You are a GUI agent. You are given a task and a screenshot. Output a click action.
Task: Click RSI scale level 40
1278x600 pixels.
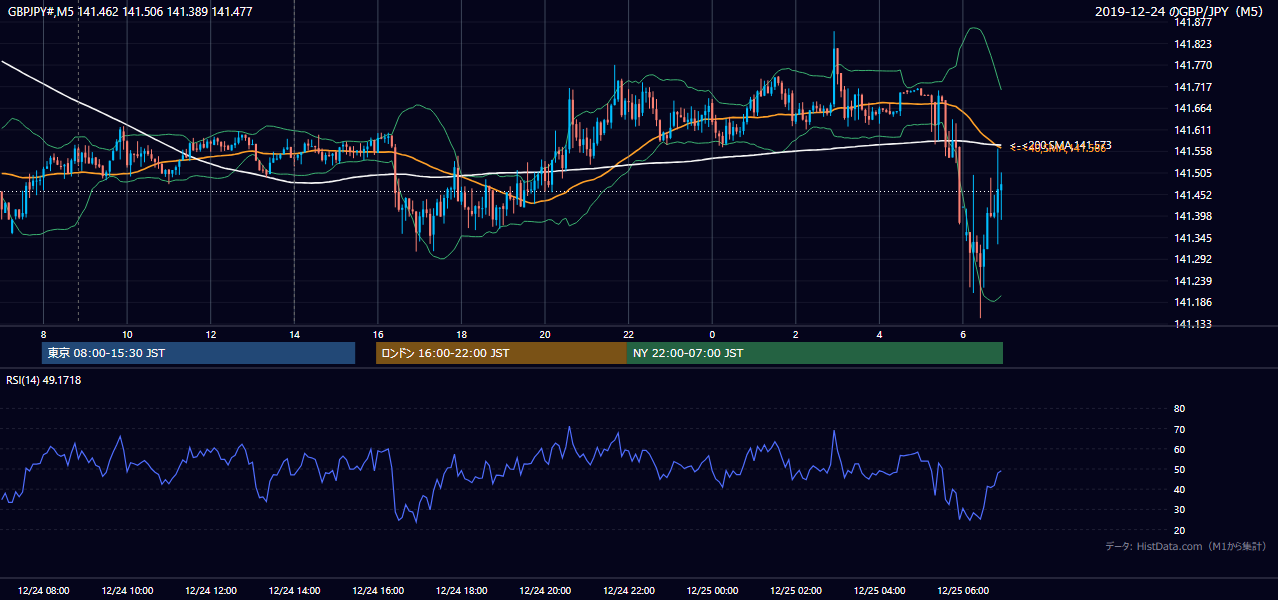click(x=1179, y=489)
